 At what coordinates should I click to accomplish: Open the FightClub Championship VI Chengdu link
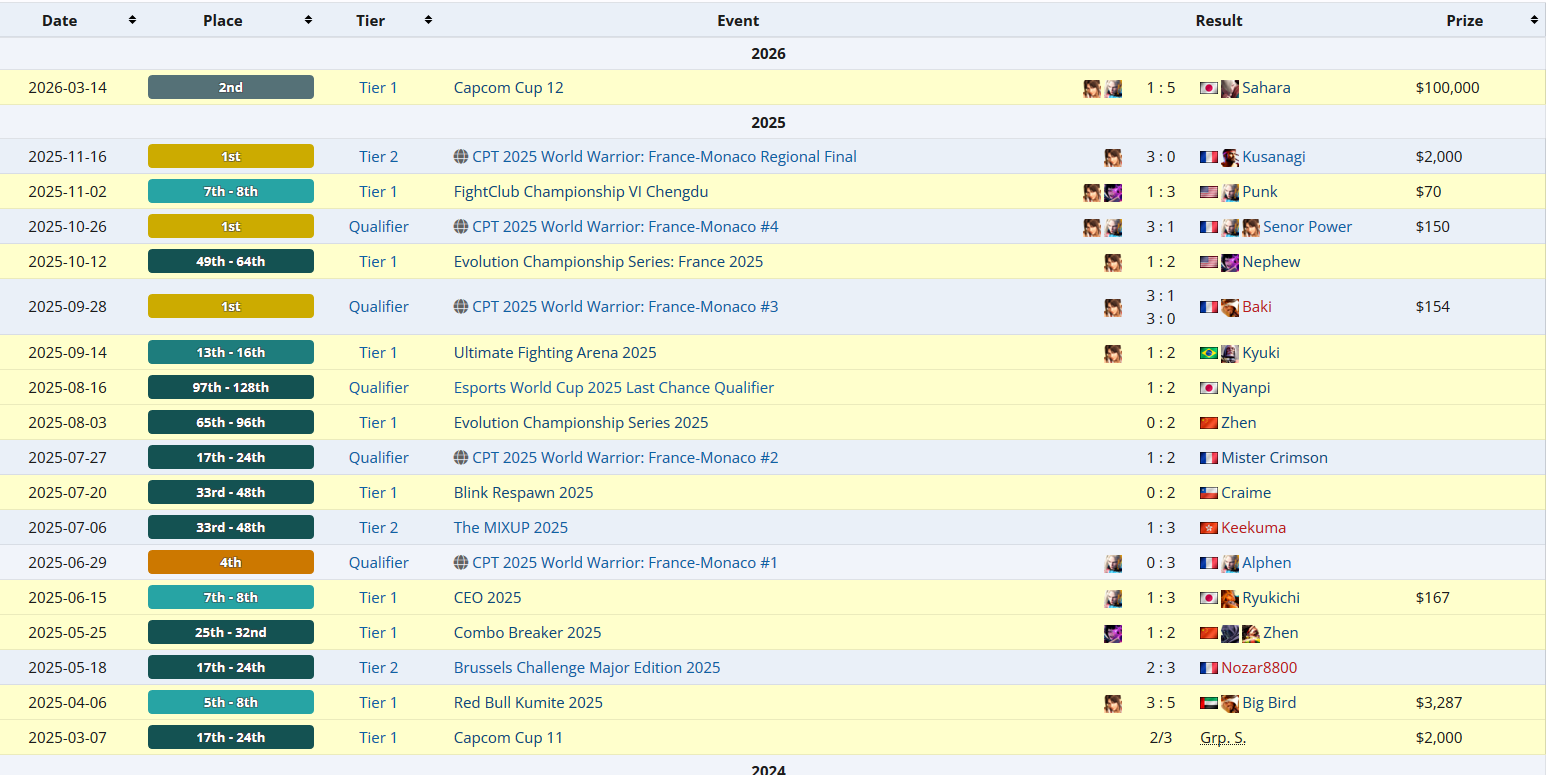(x=581, y=192)
